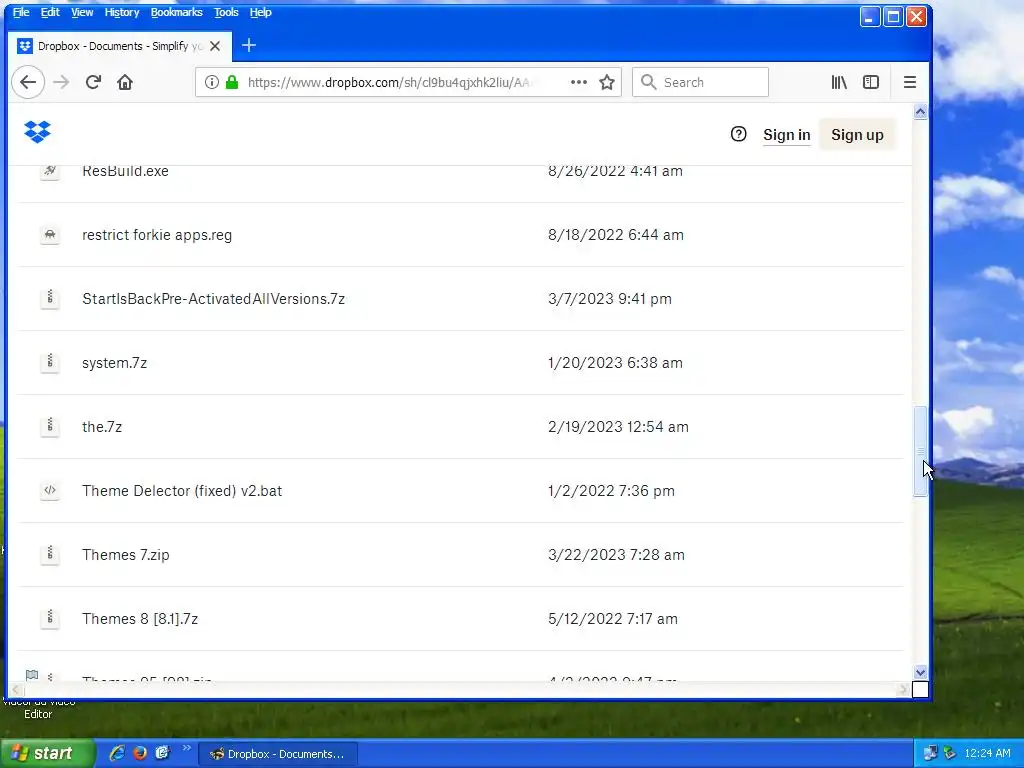The height and width of the screenshot is (768, 1024).
Task: Open the Bookmarks menu
Action: coord(176,12)
